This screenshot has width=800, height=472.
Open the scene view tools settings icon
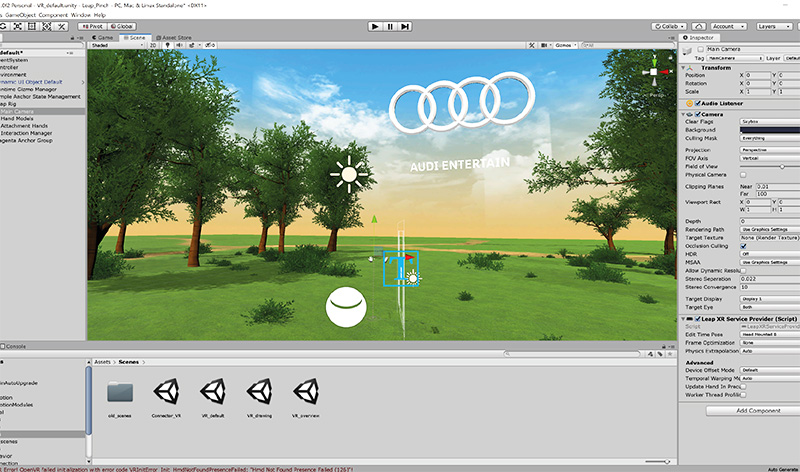(x=532, y=45)
